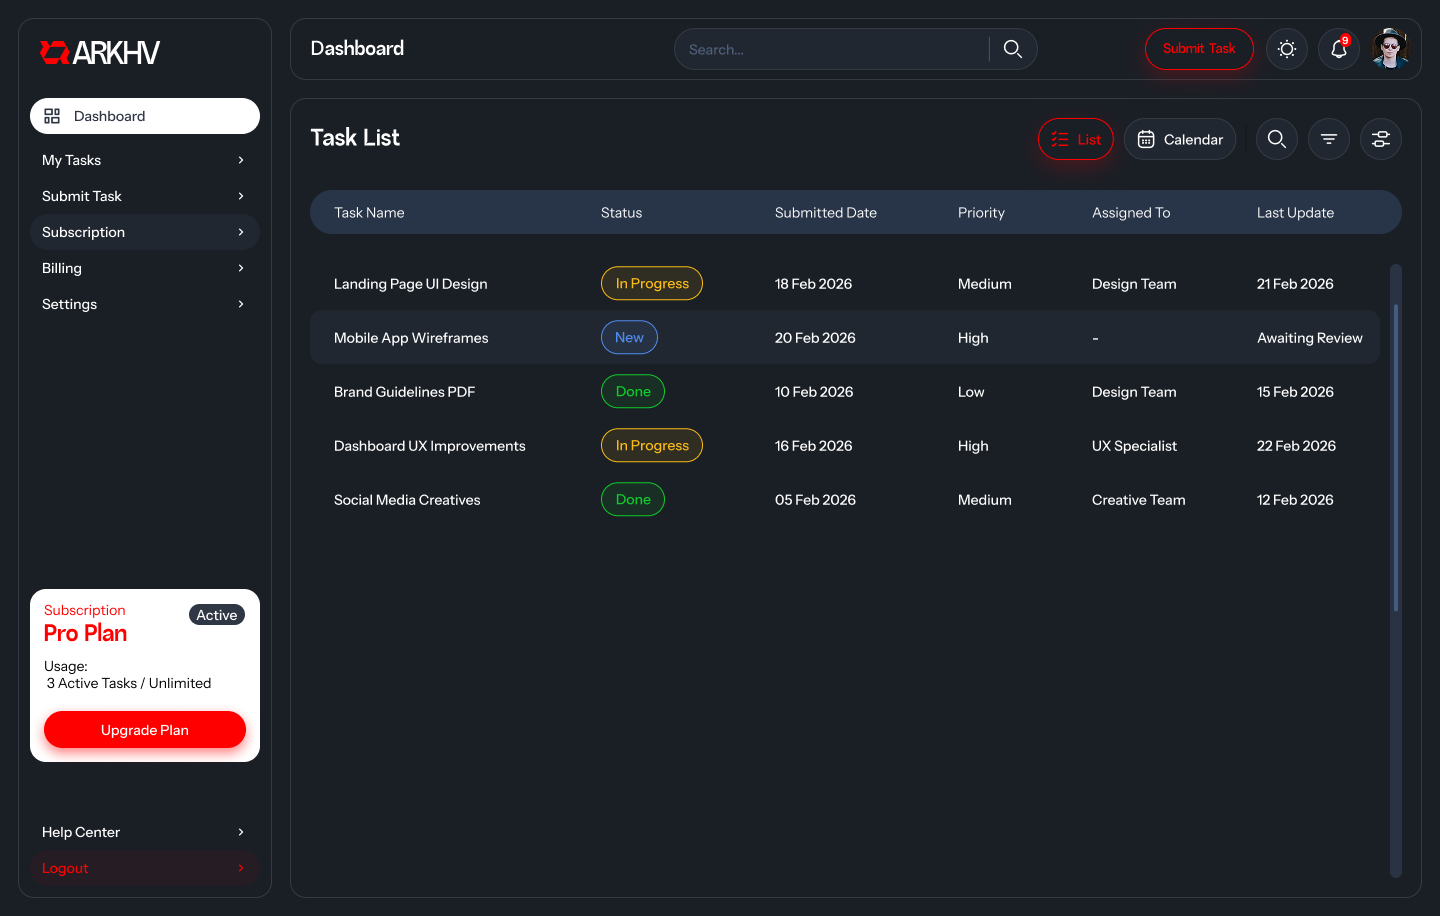The width and height of the screenshot is (1440, 916).
Task: Switch to Calendar view
Action: point(1180,139)
